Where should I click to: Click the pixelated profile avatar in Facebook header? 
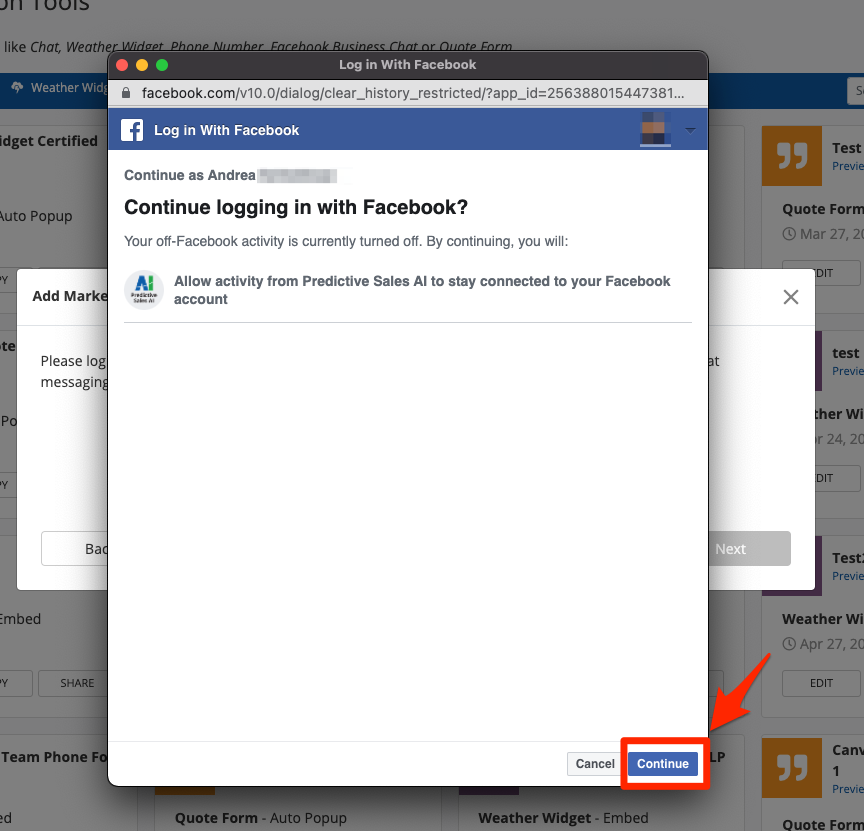point(655,129)
